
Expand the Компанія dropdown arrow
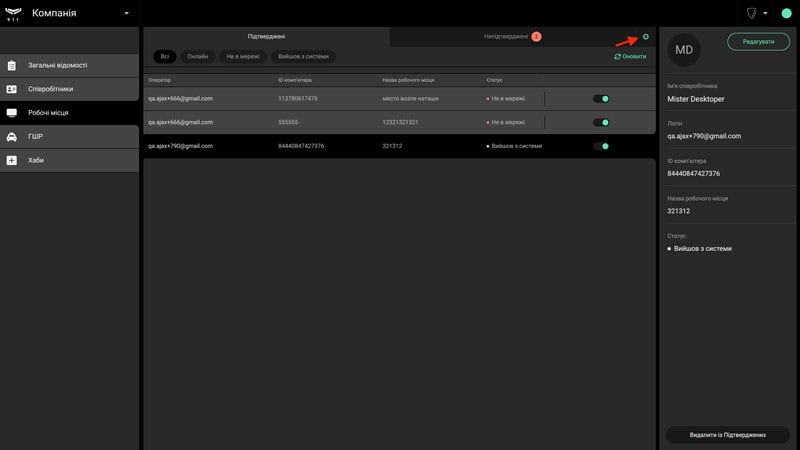pyautogui.click(x=127, y=13)
